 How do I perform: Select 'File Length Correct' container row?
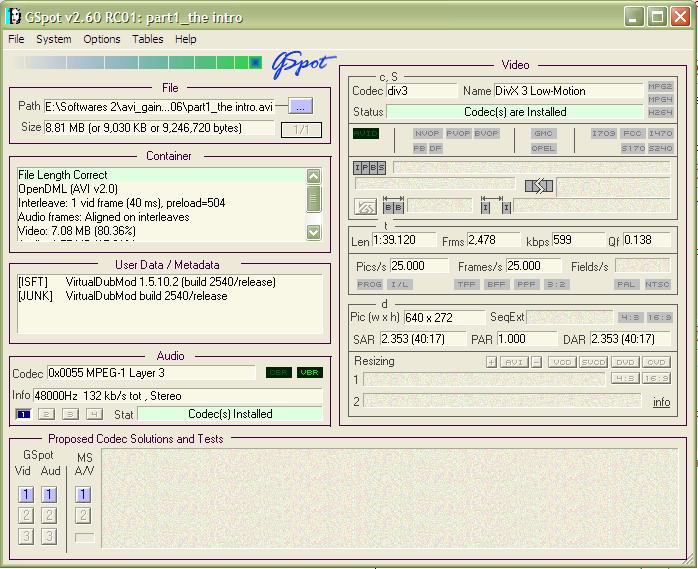coord(162,175)
